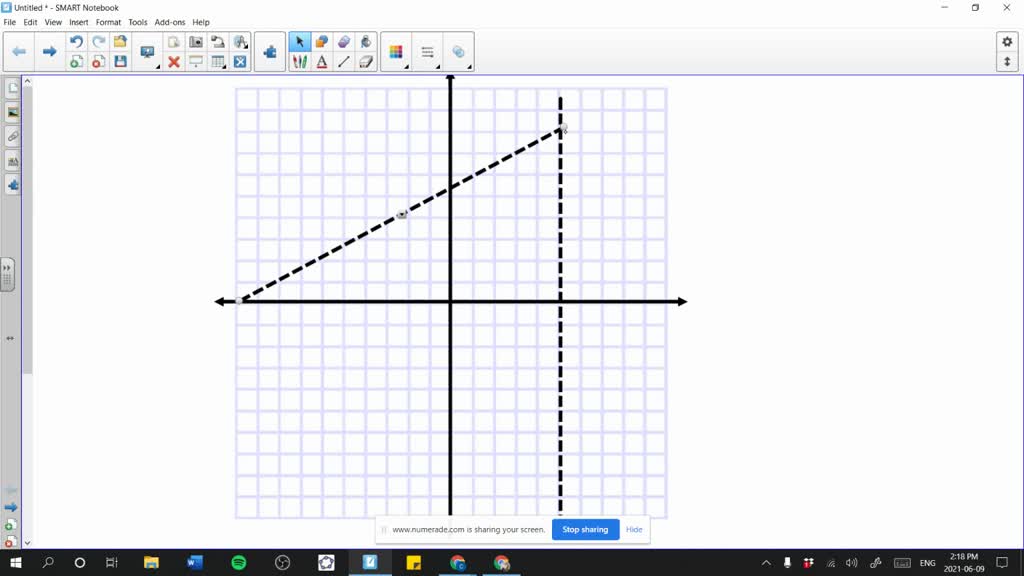Select the Text tool with letter A
This screenshot has width=1024, height=576.
tap(322, 60)
